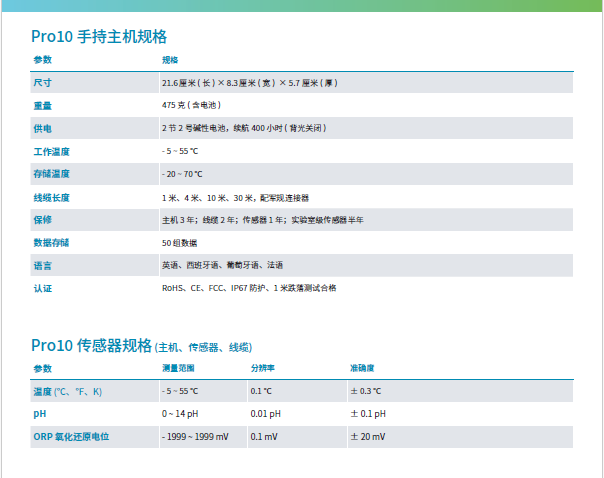Screen dimensions: 604x478
Task: Click the '参数' header in the sensor specs table
Action: tap(42, 369)
